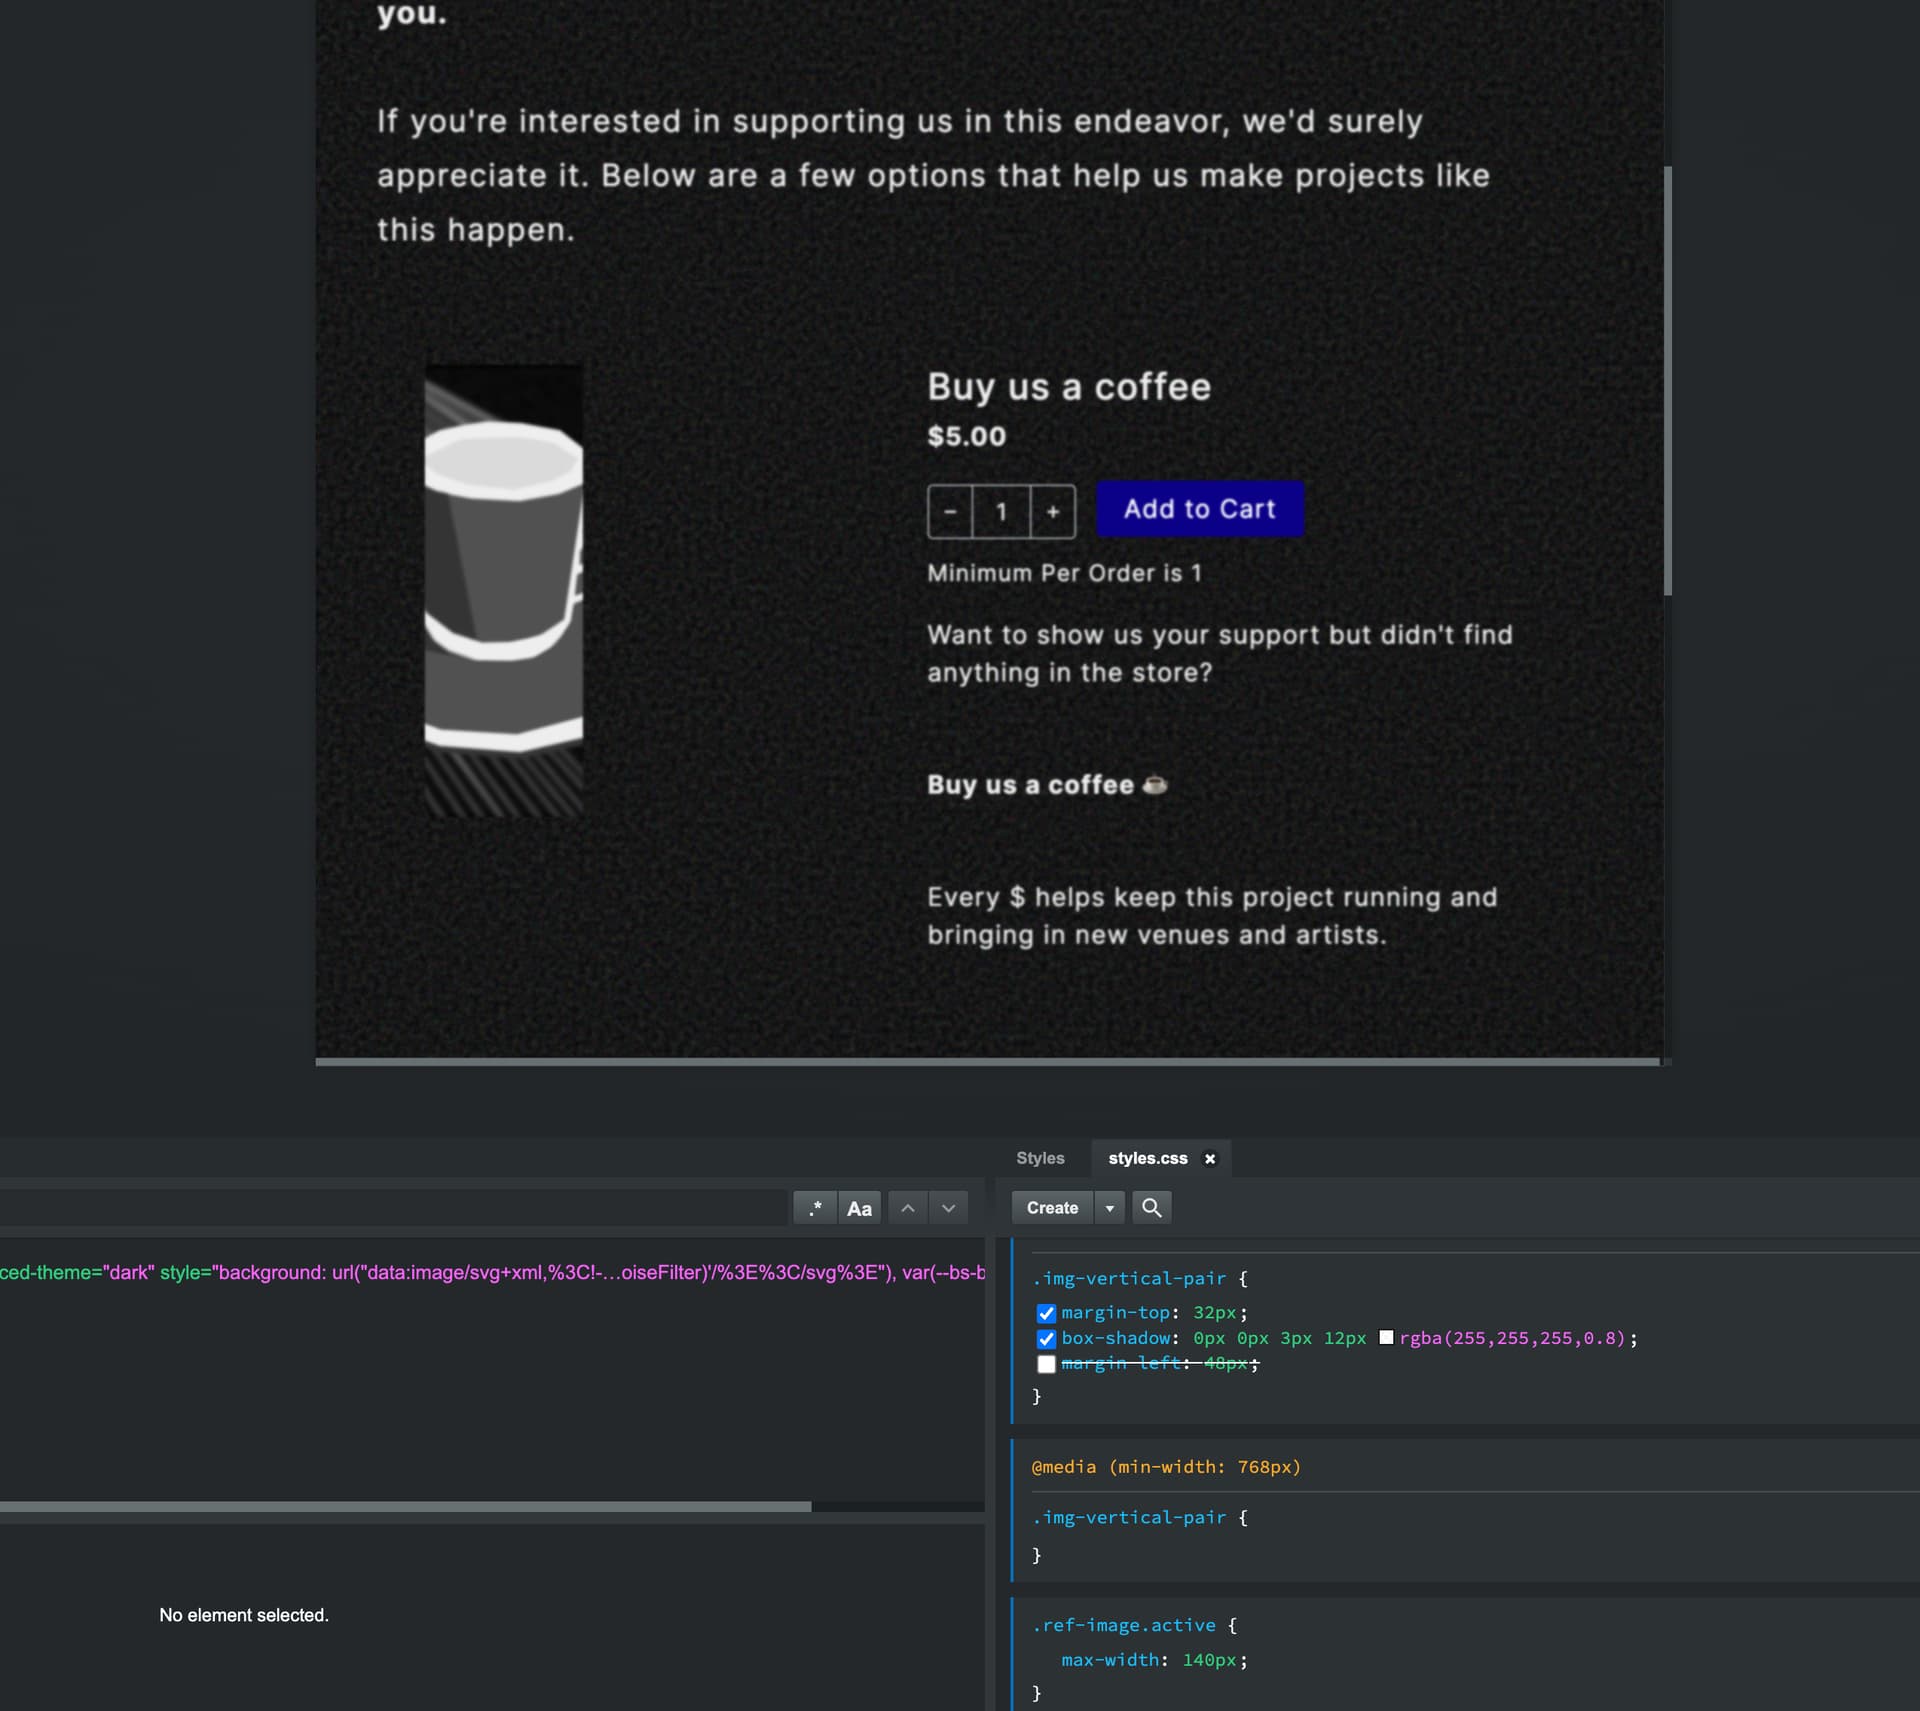Enable the margin-left property checkbox
The image size is (1920, 1711).
tap(1046, 1365)
